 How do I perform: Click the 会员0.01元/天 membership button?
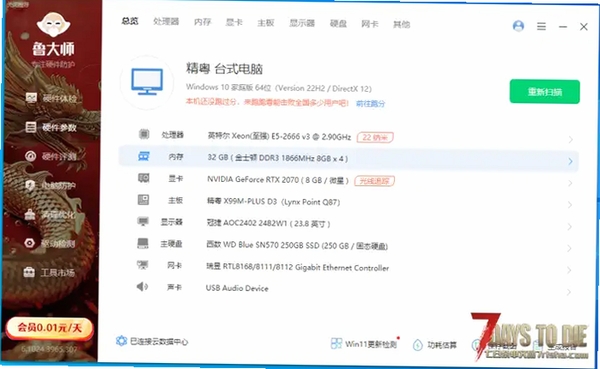point(49,328)
